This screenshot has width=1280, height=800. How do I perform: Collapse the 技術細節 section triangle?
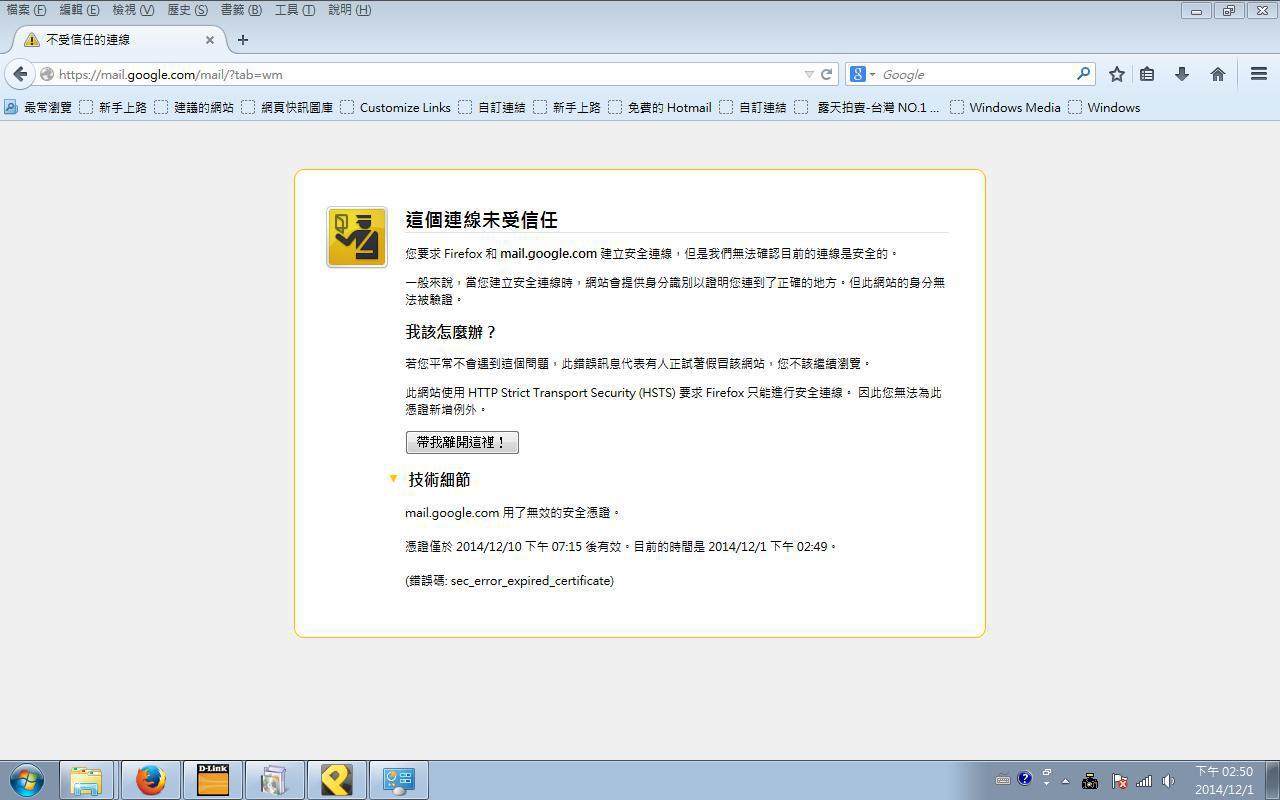pos(393,479)
